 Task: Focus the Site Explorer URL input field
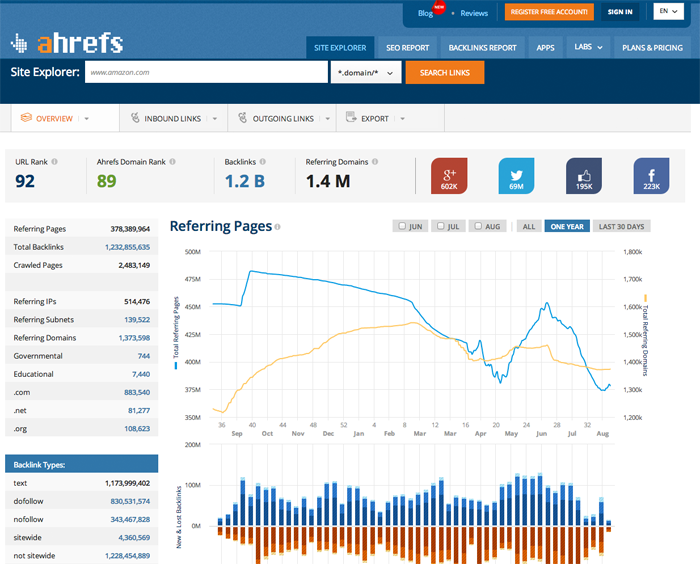coord(206,72)
